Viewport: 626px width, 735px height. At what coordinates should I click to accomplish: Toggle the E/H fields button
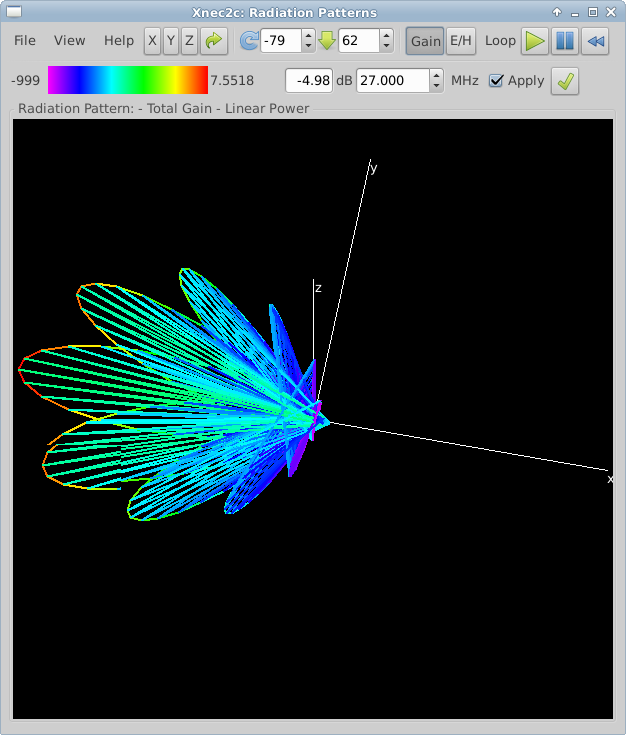pos(461,41)
